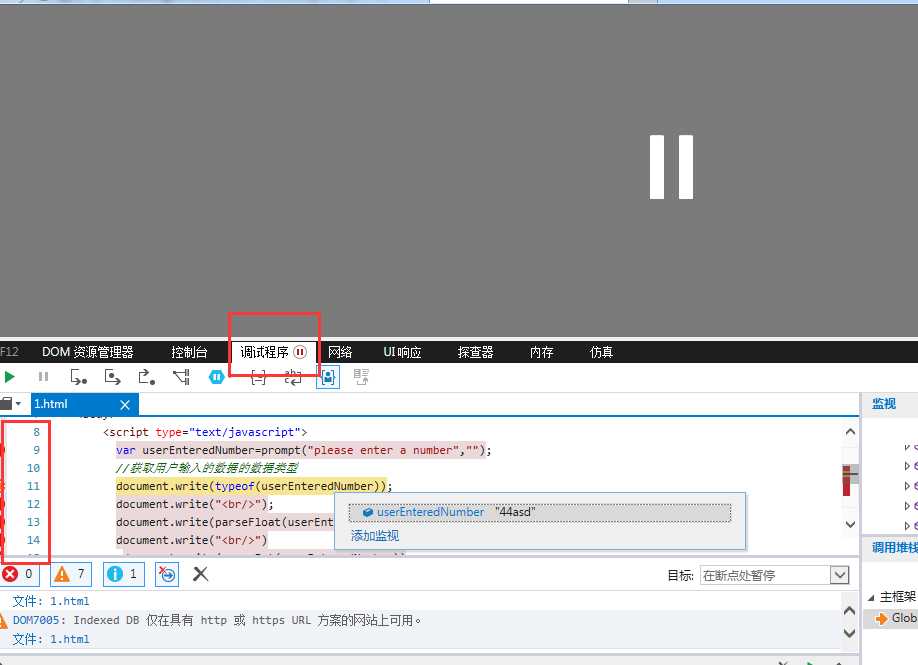This screenshot has width=918, height=665.
Task: Open the DOM 资源管理器 tab
Action: pos(88,352)
